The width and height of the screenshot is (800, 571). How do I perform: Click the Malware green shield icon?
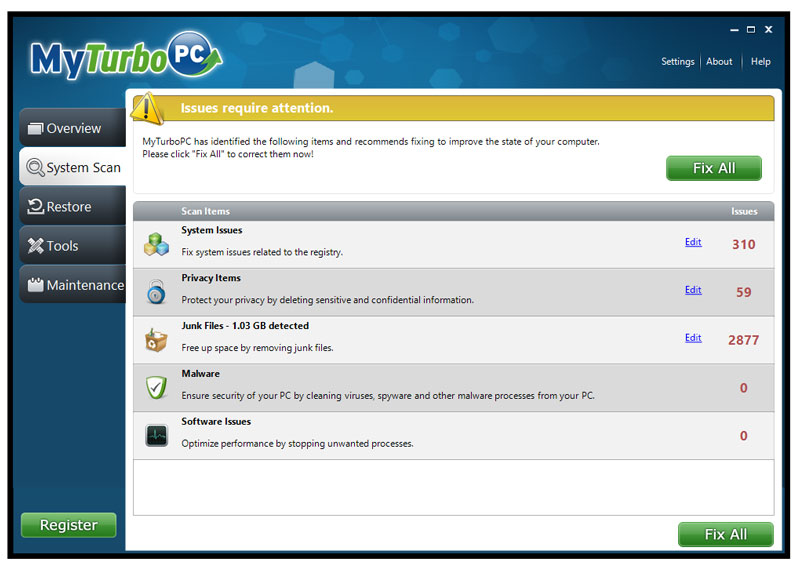[156, 387]
